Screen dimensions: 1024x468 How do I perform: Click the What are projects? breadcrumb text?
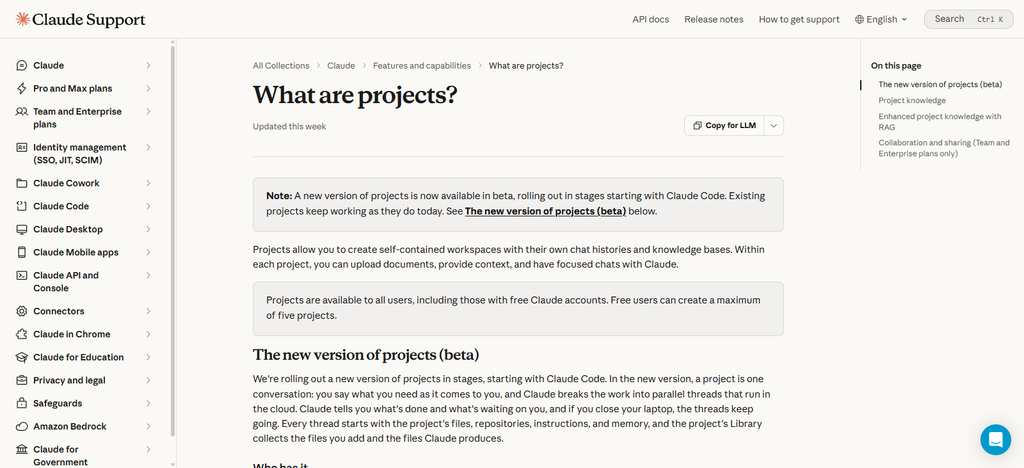coord(526,65)
